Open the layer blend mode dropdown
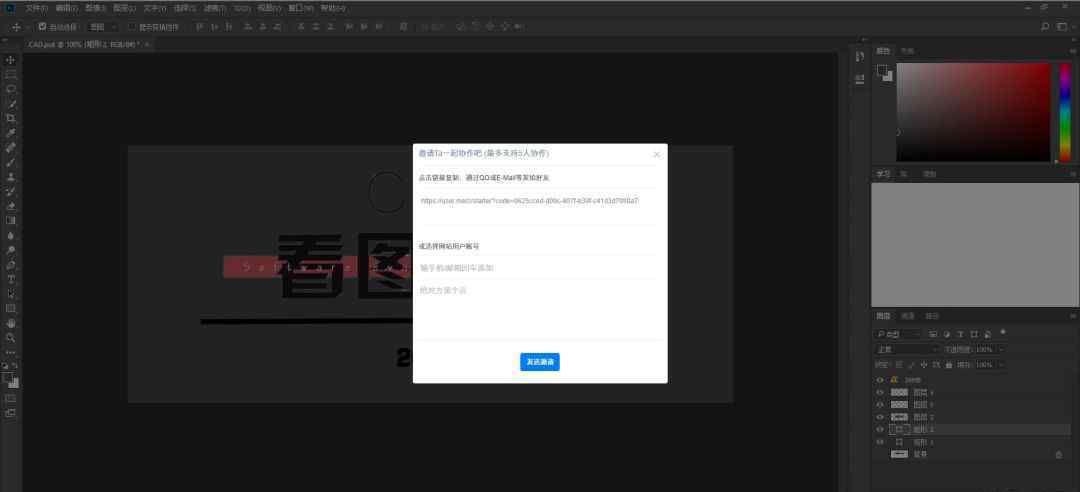1080x492 pixels. [x=906, y=349]
